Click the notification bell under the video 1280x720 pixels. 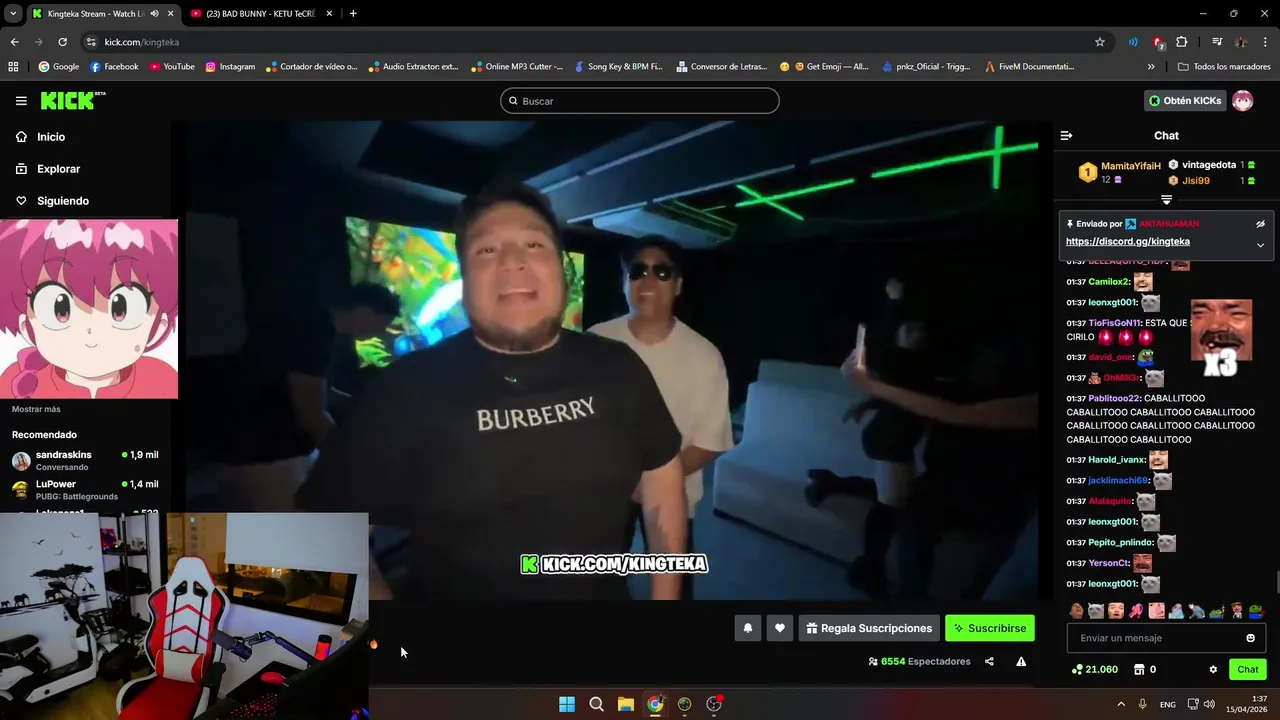(x=748, y=628)
